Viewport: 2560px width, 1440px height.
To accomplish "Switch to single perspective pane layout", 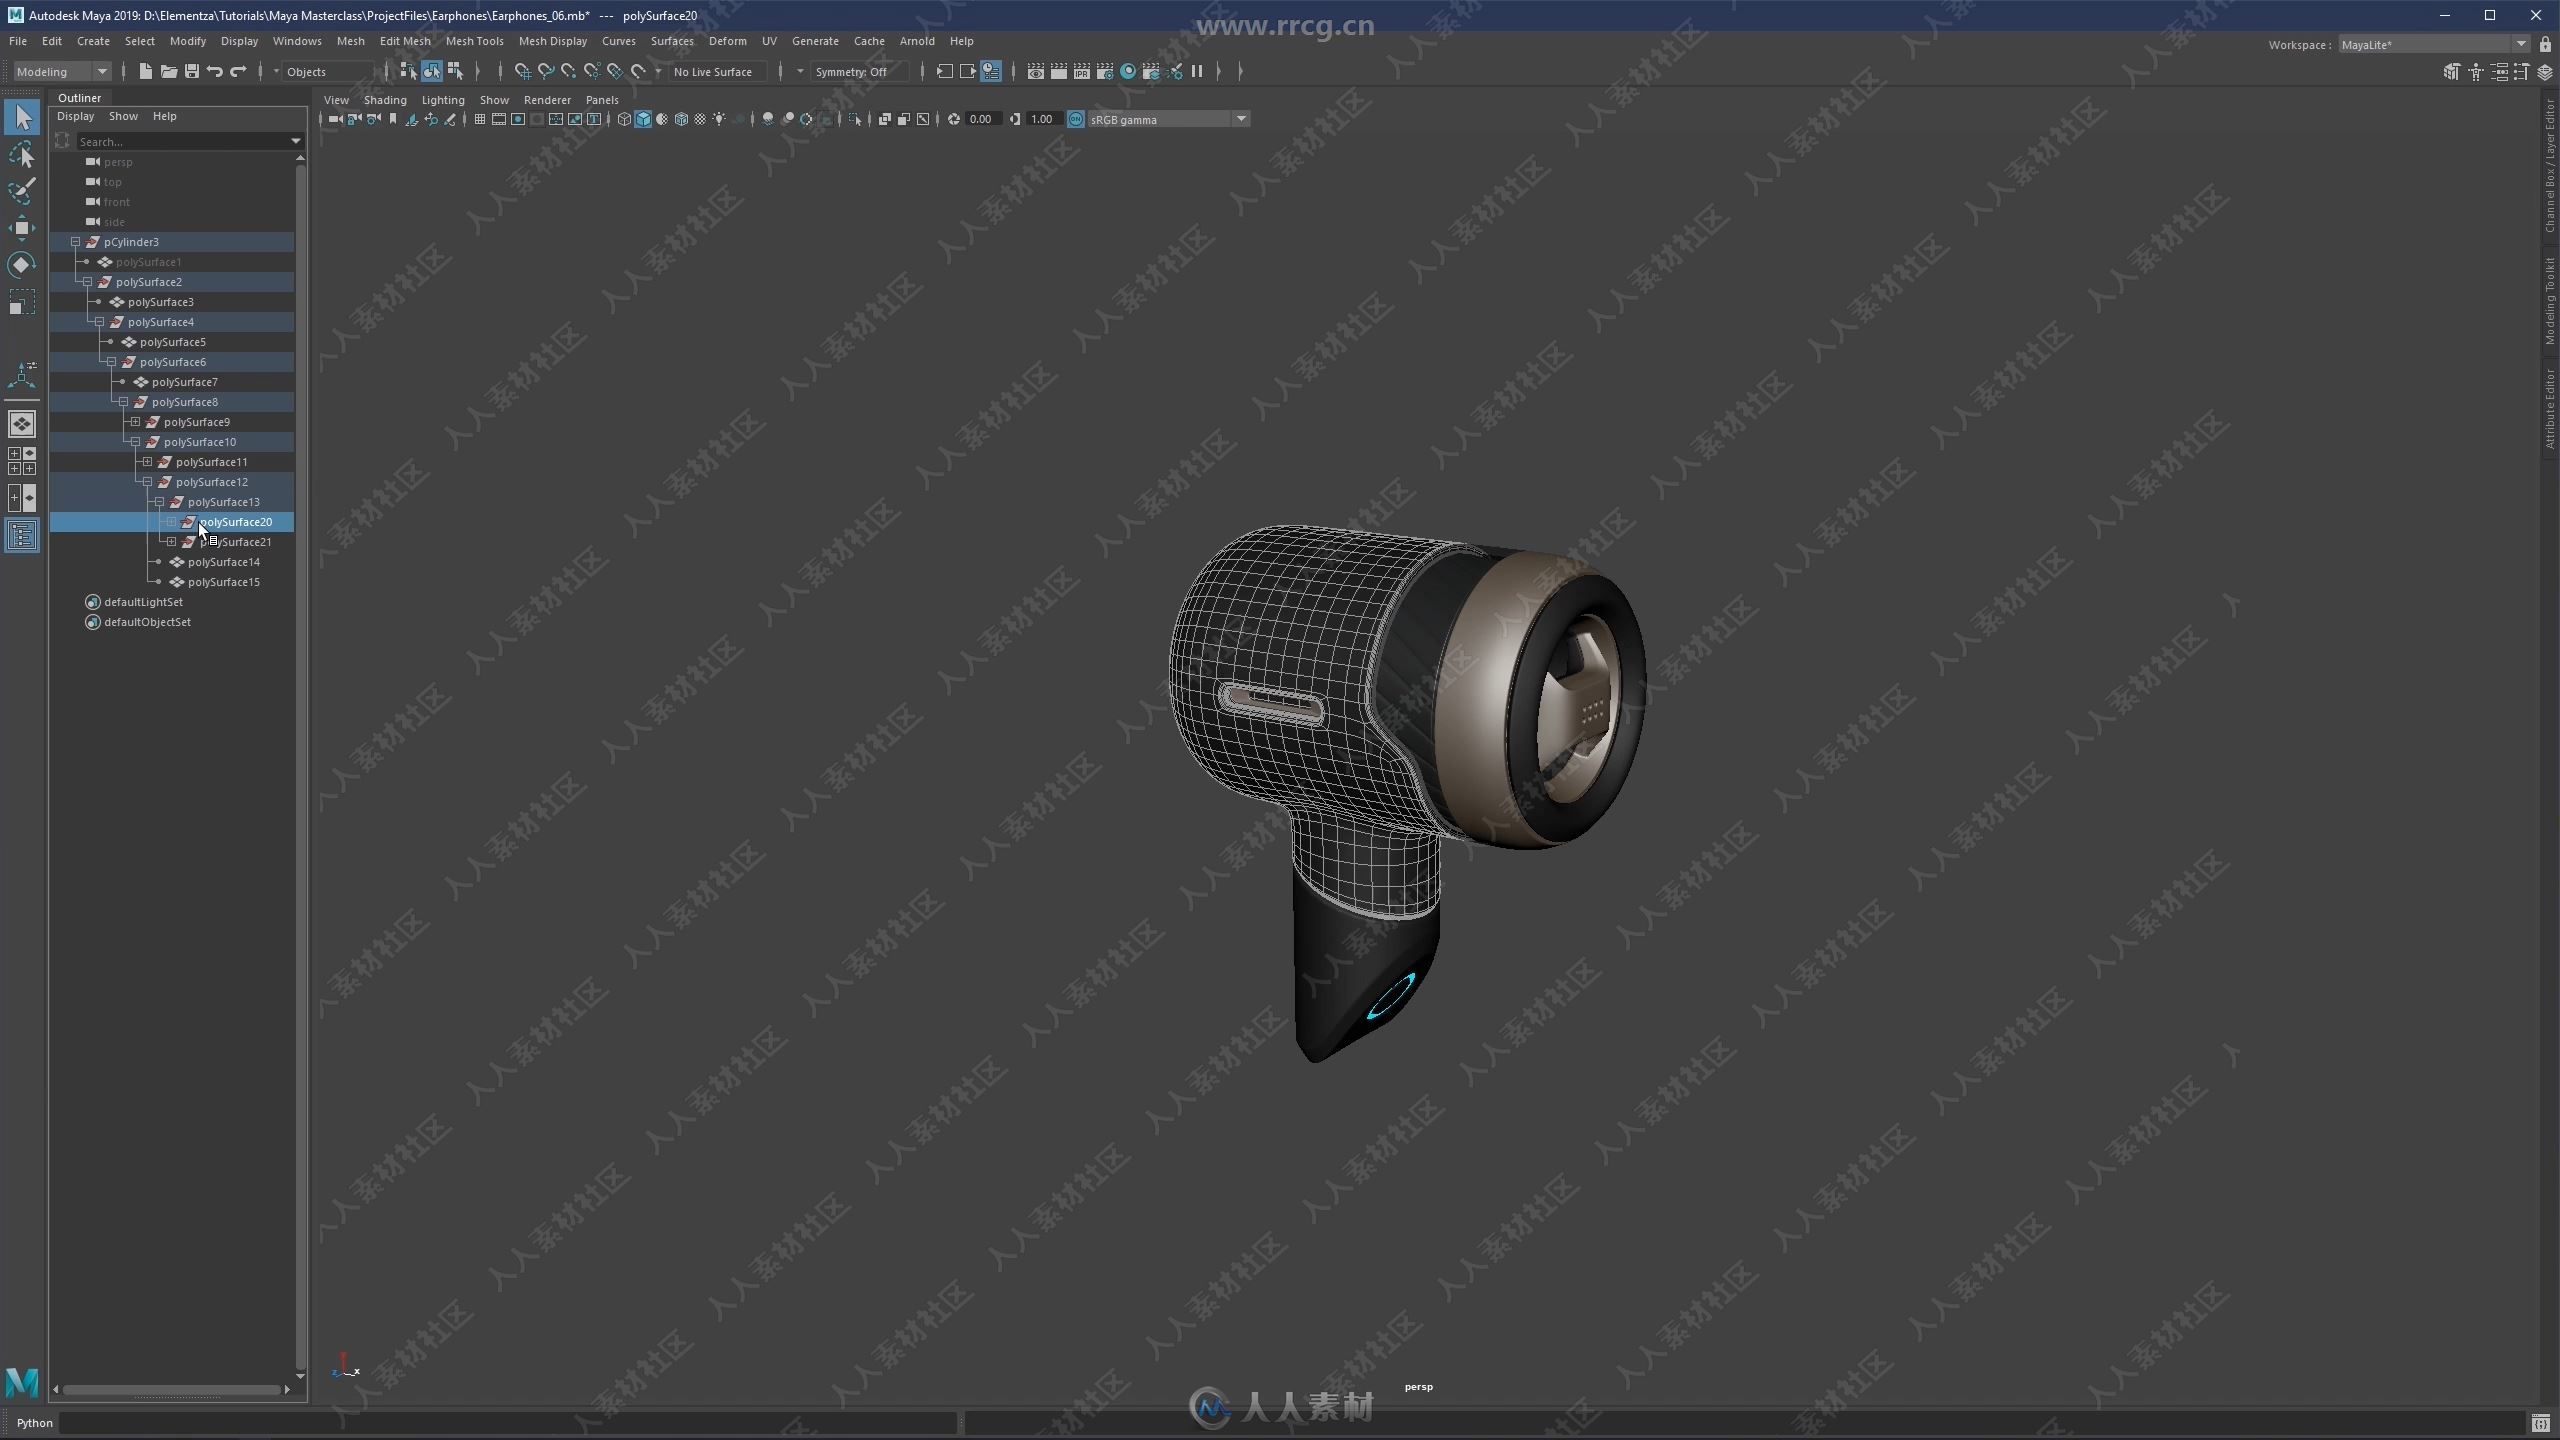I will click(x=21, y=424).
